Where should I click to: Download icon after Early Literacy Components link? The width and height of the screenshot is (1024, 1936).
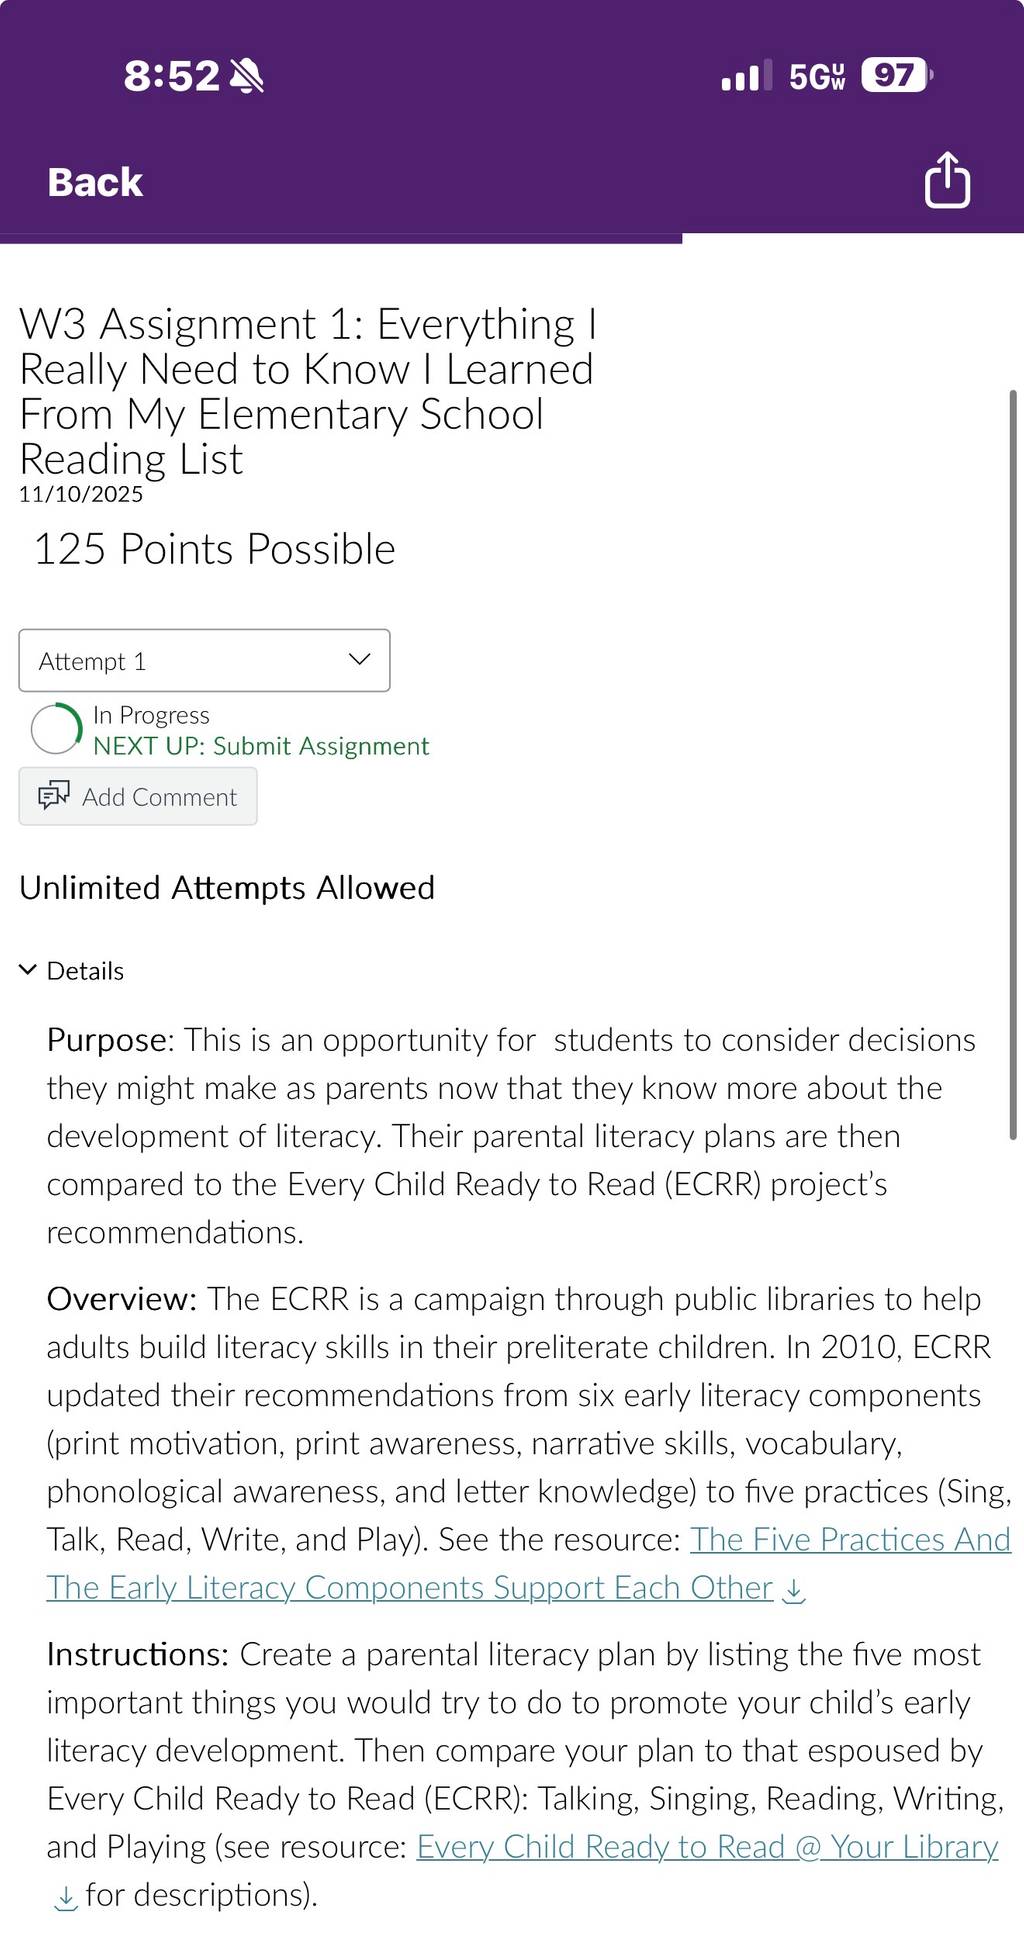793,1591
